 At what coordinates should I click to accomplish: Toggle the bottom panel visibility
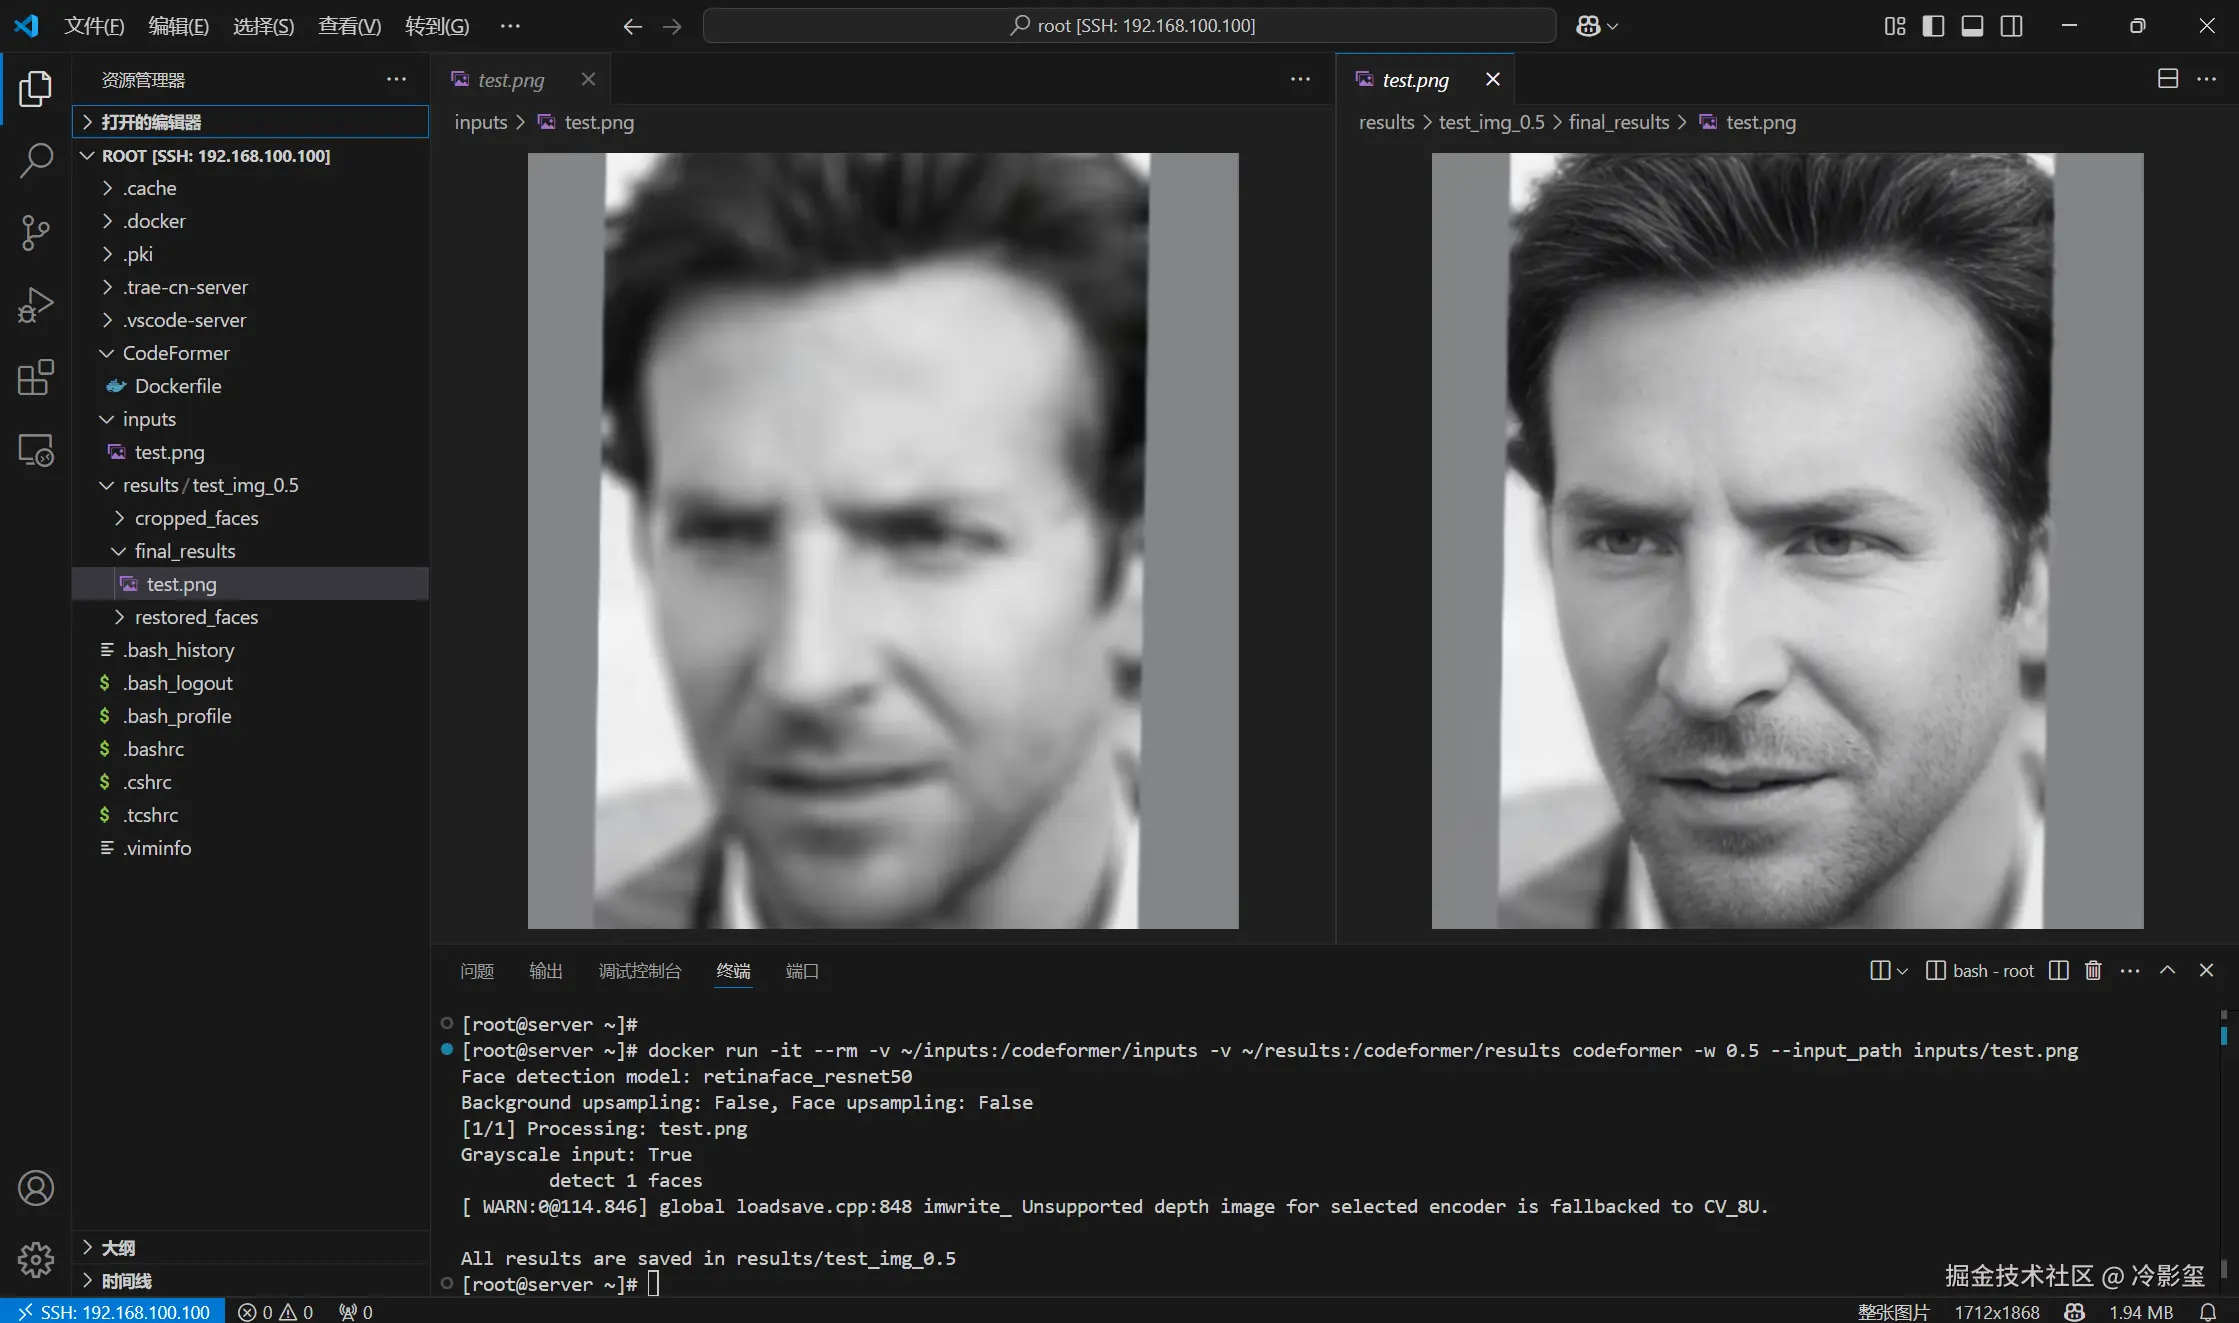[x=1972, y=25]
